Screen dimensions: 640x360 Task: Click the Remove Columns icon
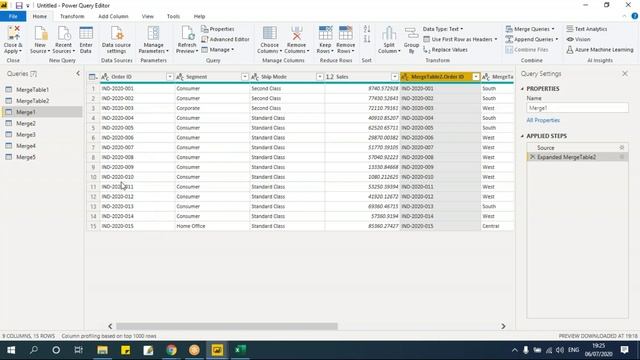[x=296, y=33]
